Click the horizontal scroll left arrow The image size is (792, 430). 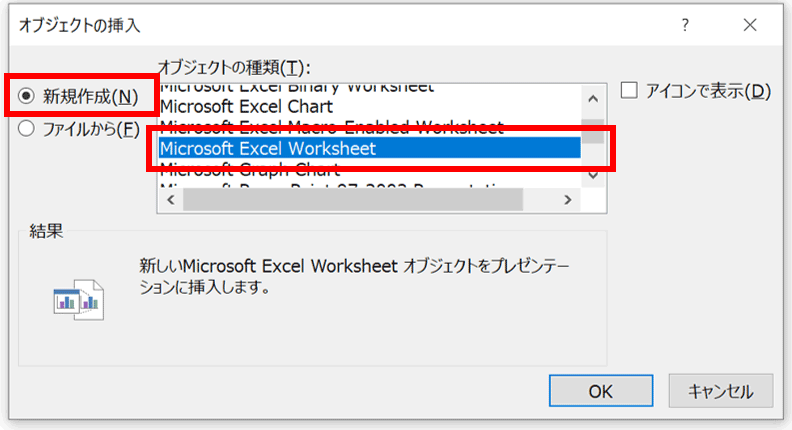pyautogui.click(x=169, y=199)
